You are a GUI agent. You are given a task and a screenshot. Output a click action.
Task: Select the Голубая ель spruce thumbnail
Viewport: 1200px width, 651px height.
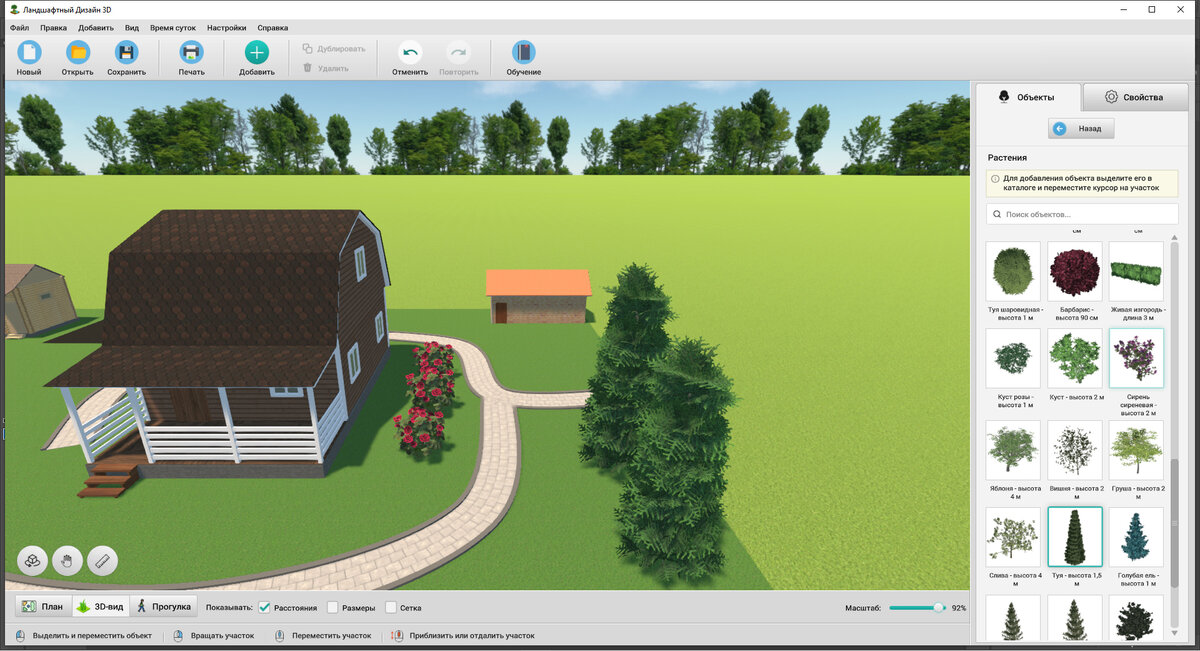click(1136, 538)
